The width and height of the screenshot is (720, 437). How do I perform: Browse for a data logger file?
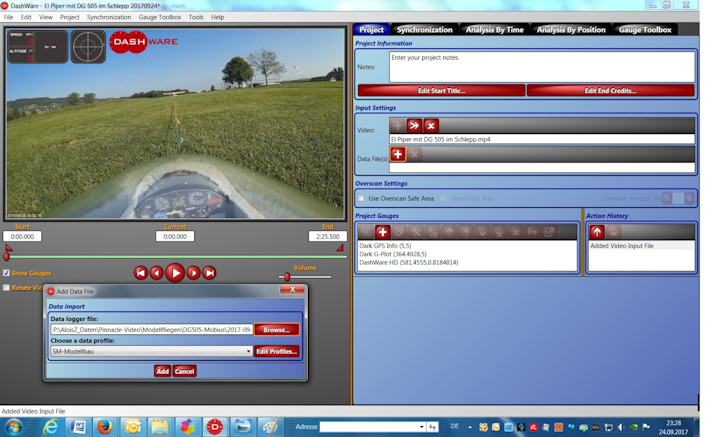[276, 330]
